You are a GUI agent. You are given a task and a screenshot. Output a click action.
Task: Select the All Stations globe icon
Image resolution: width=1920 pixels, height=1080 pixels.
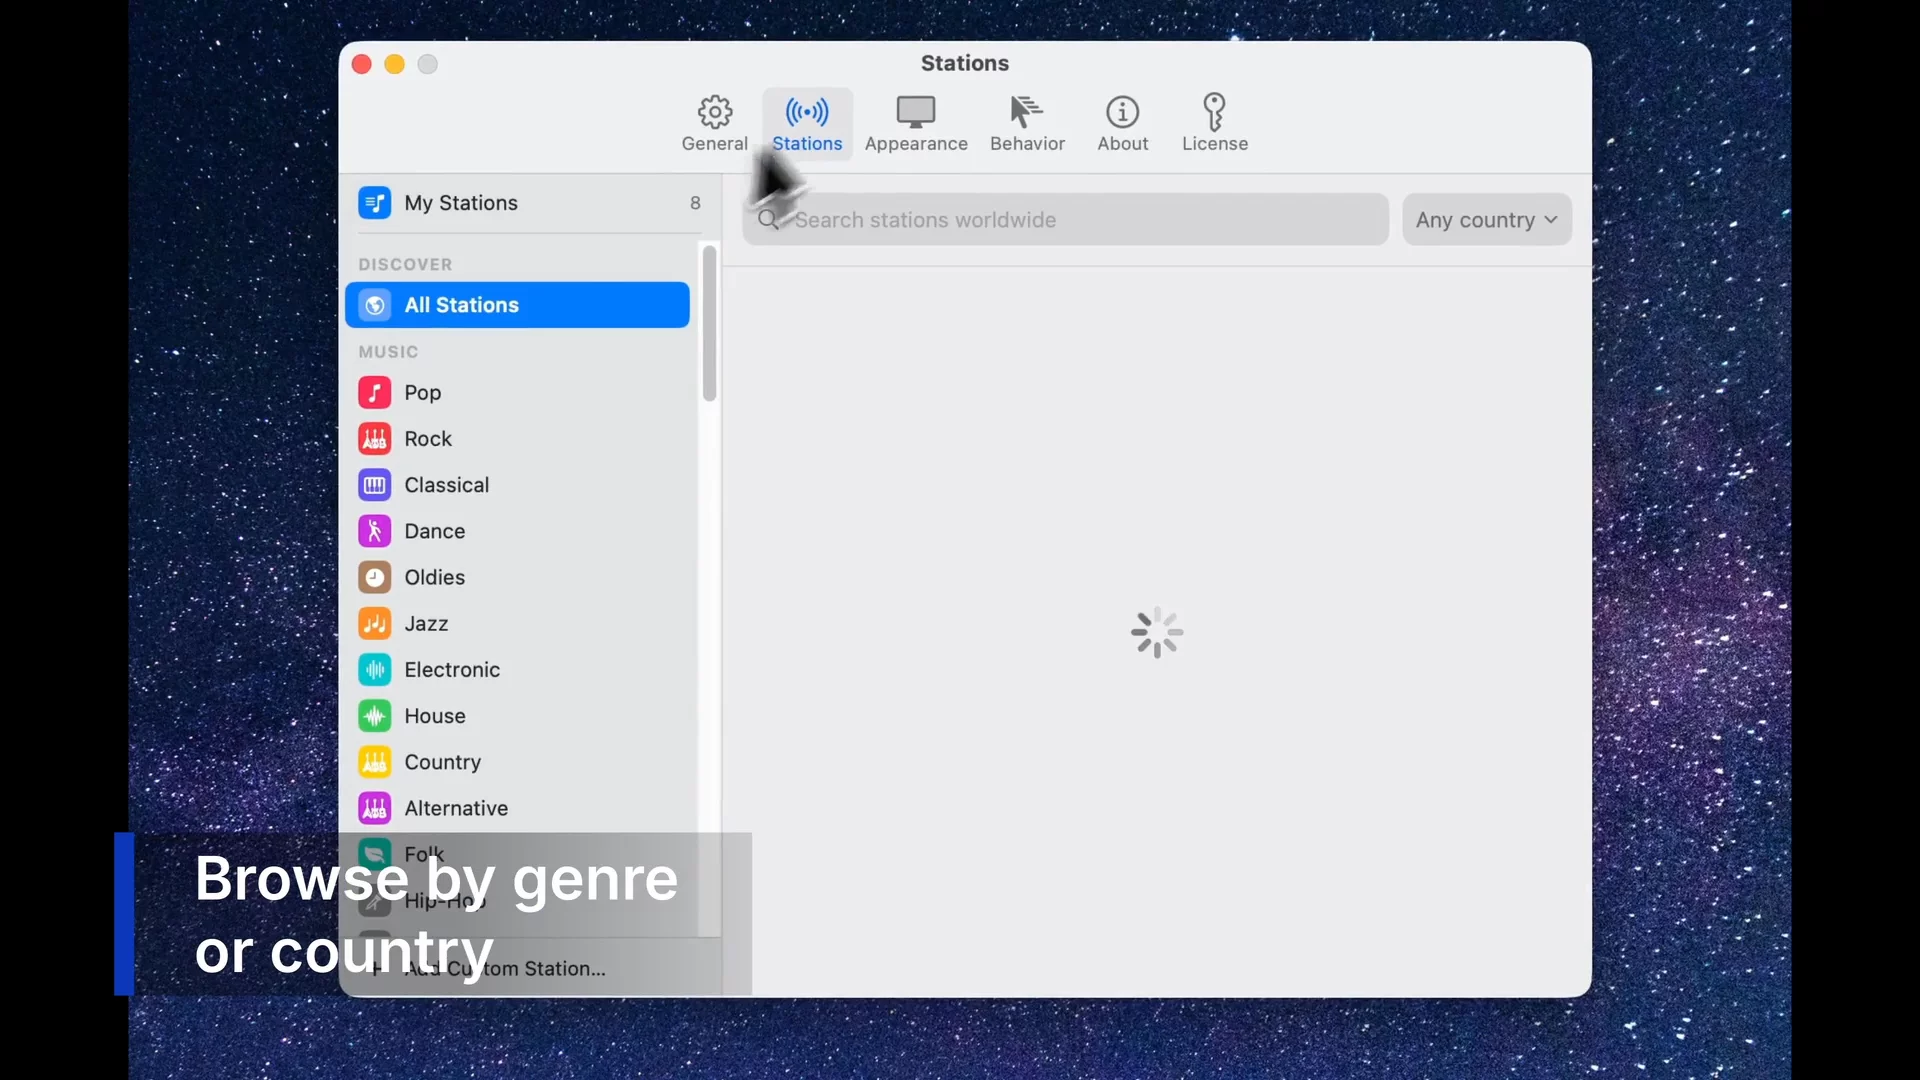click(x=375, y=305)
